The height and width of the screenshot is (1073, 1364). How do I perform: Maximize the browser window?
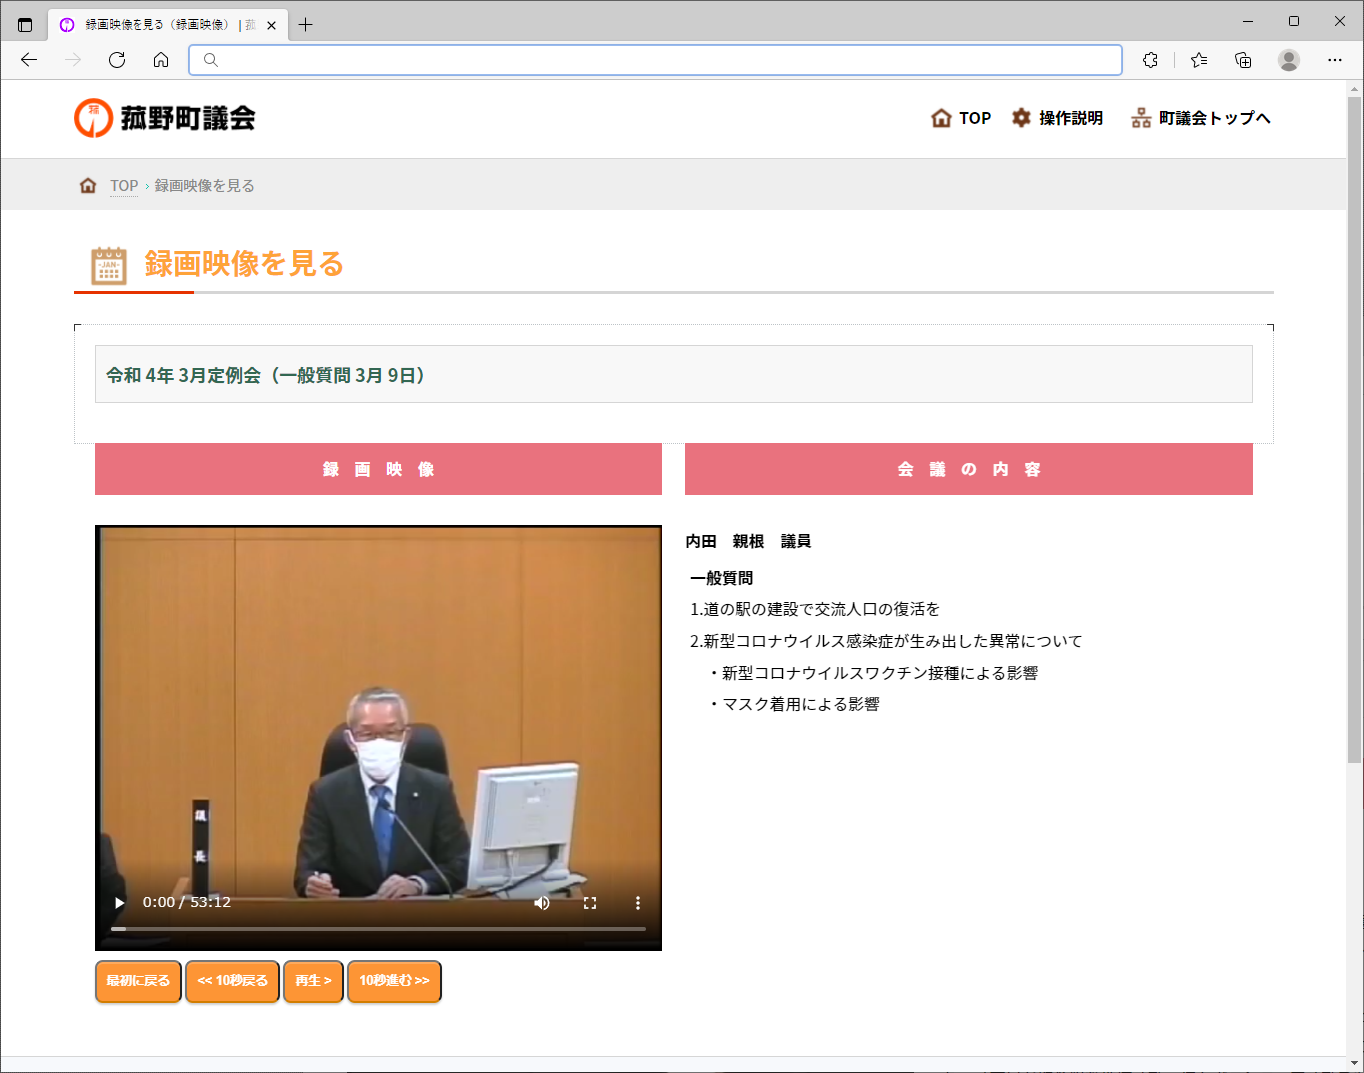click(1294, 21)
